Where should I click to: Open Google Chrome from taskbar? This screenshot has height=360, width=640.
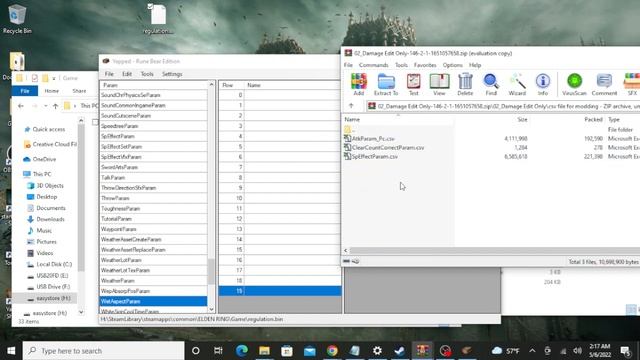pos(332,351)
